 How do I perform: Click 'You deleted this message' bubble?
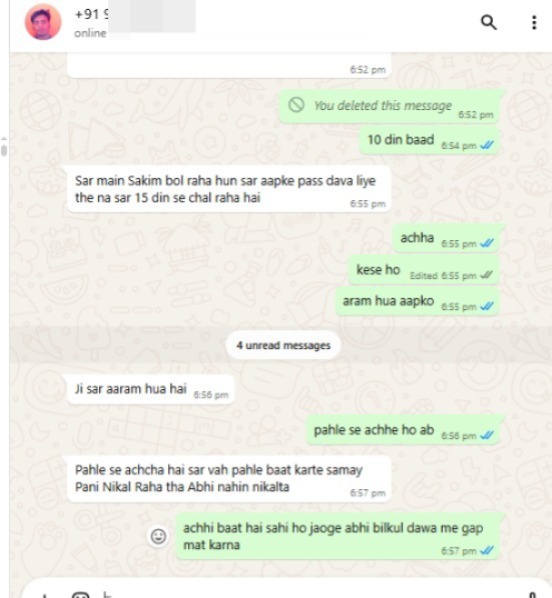coord(389,106)
